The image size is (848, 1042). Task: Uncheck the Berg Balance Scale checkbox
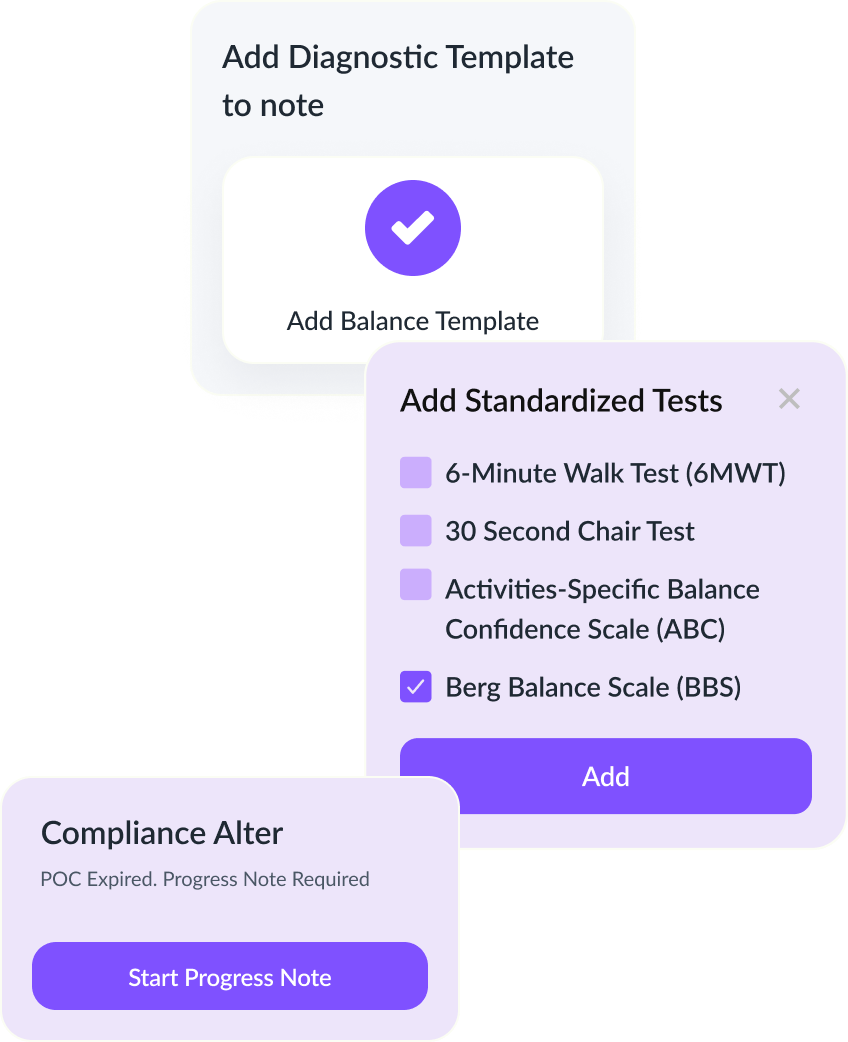pos(416,686)
